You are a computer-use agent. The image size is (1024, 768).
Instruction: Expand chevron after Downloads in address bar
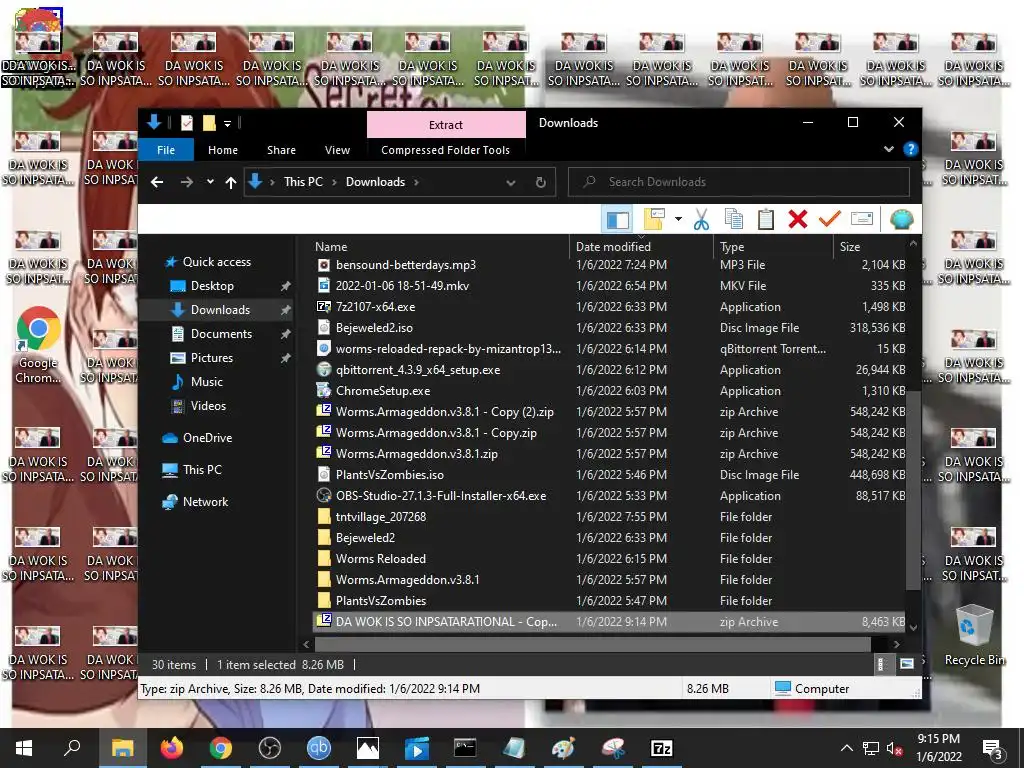click(416, 182)
